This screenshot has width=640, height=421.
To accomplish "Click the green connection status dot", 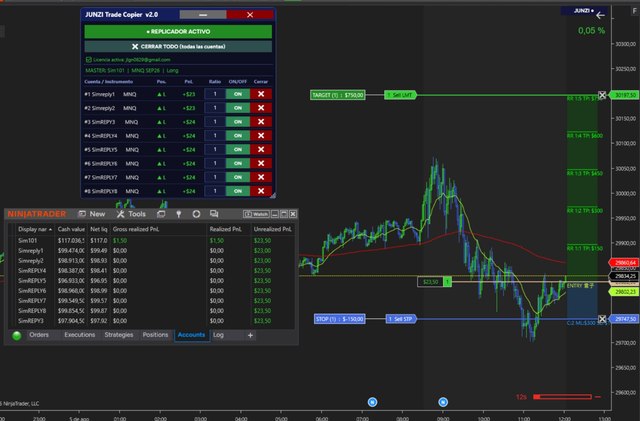I will tap(17, 336).
